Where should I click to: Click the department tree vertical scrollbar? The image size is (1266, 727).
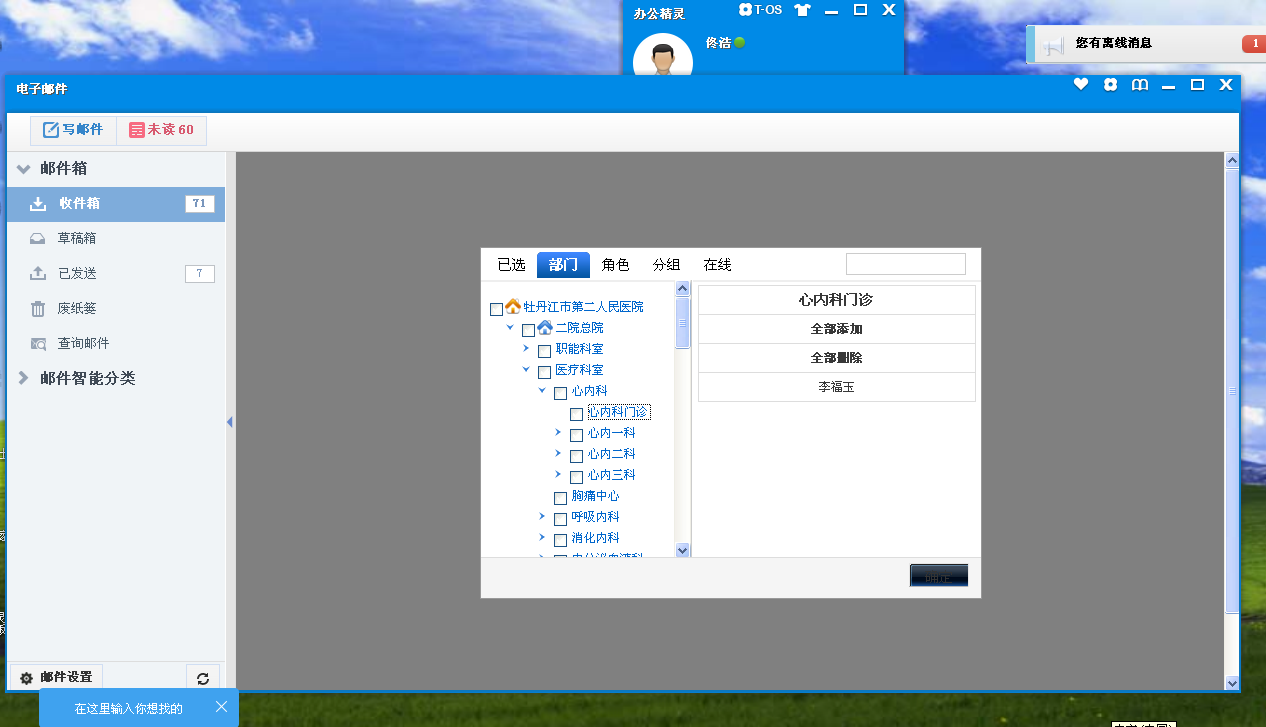click(x=683, y=420)
